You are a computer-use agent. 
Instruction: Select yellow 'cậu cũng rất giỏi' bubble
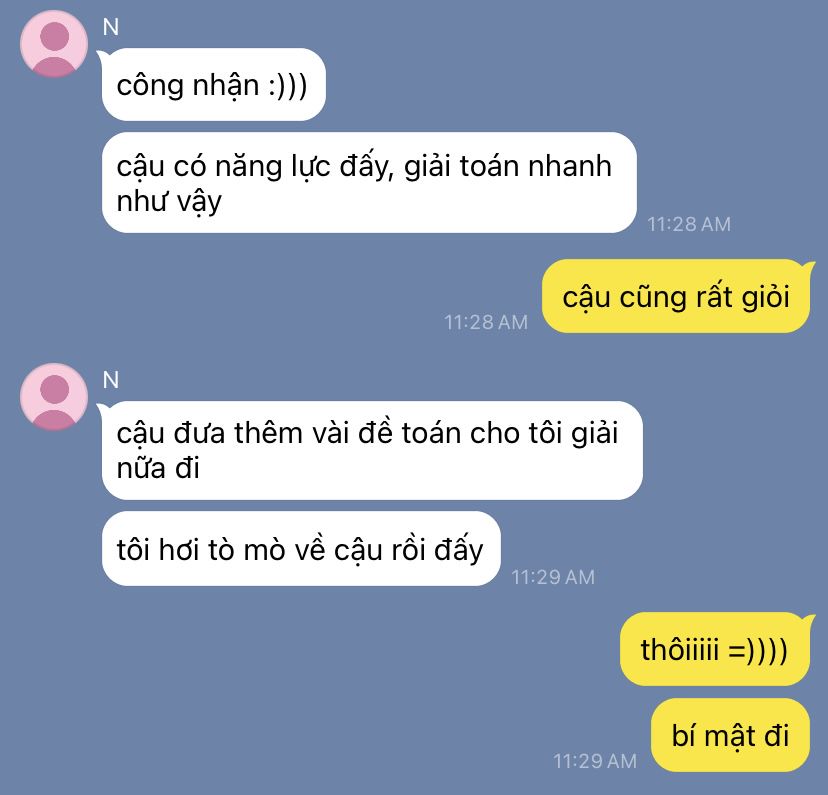click(675, 296)
